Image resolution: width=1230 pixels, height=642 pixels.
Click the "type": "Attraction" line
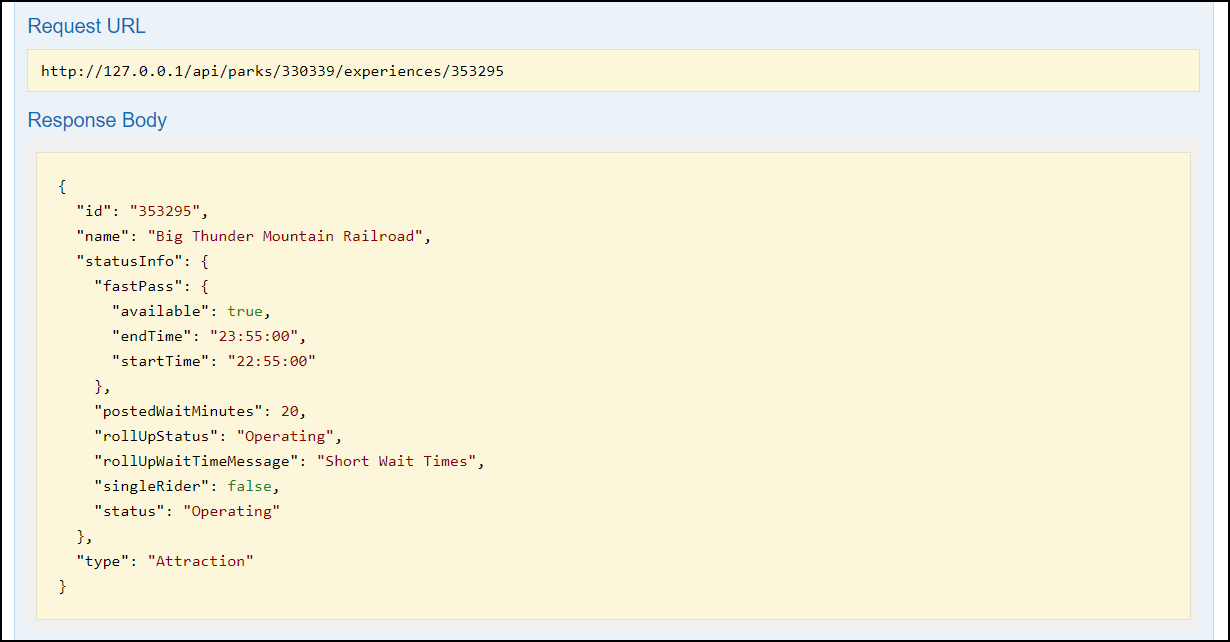(165, 561)
